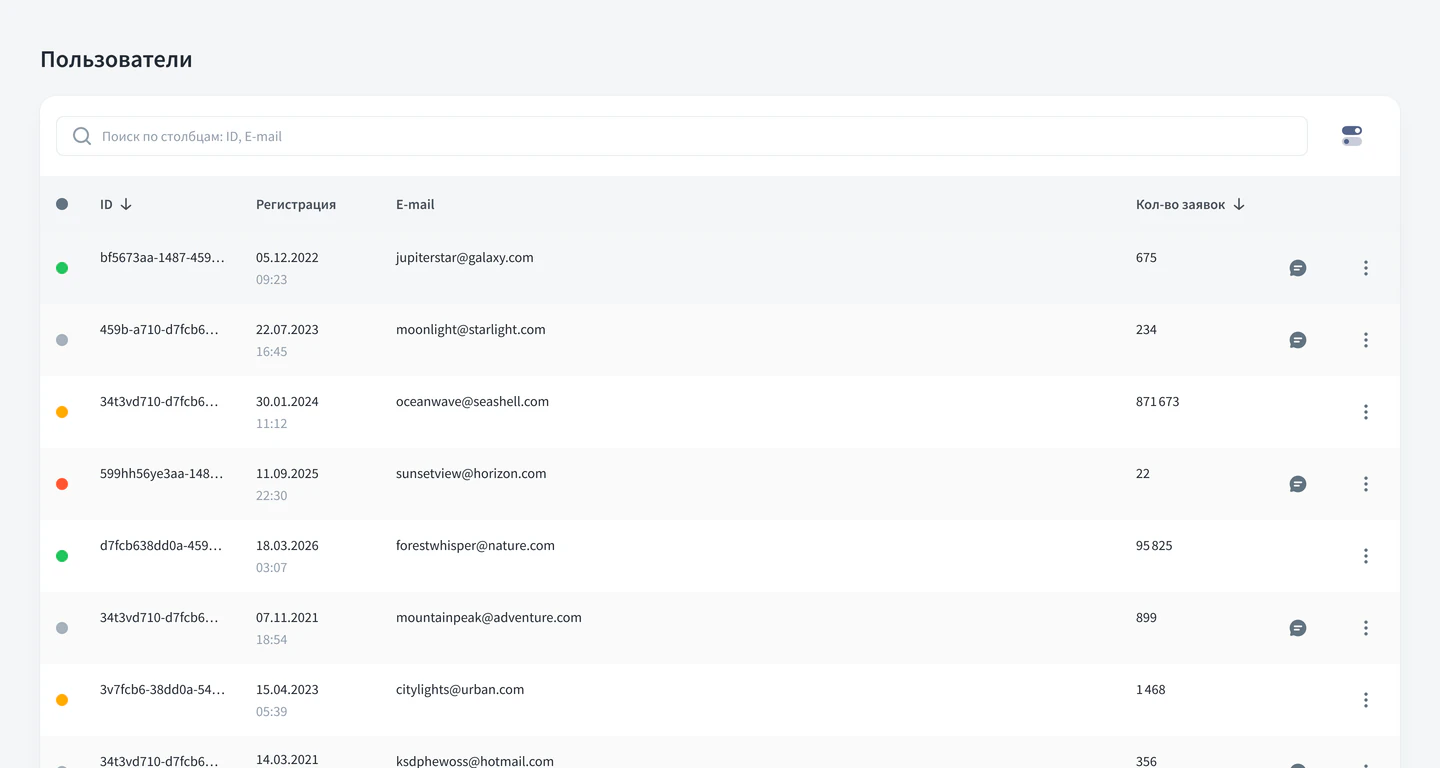Screen dimensions: 1440x768
Task: Select ID 3v7fcb6-38dd0a-54…
Action: click(162, 689)
